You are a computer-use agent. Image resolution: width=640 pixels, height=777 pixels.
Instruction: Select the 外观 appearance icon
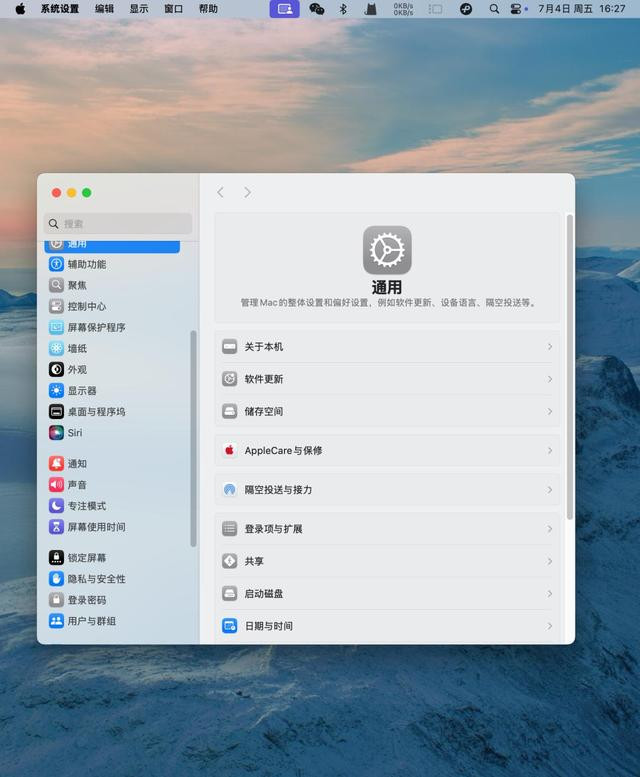pos(56,369)
